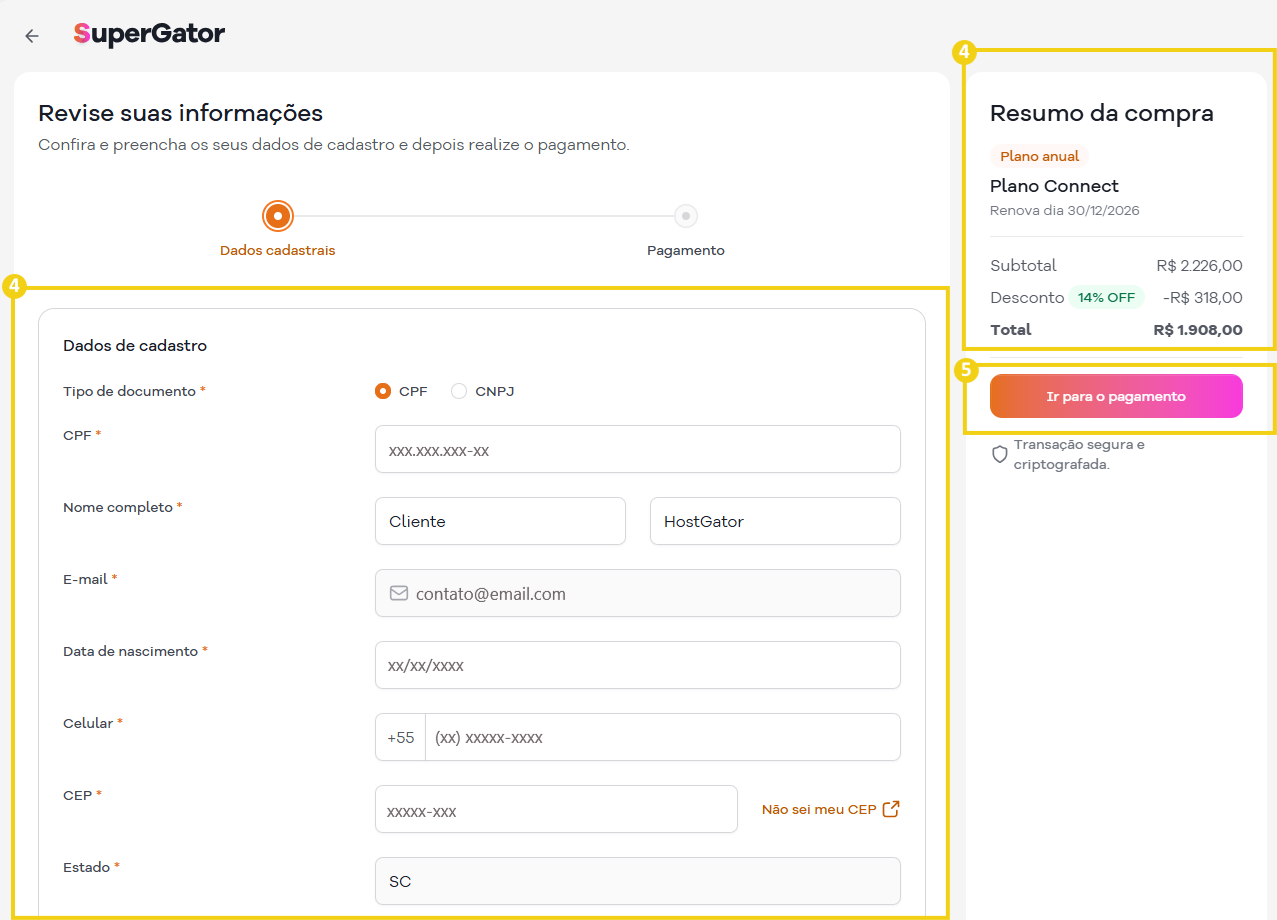The width and height of the screenshot is (1277, 920).
Task: Click the stepper progress bar between steps
Action: click(x=480, y=215)
